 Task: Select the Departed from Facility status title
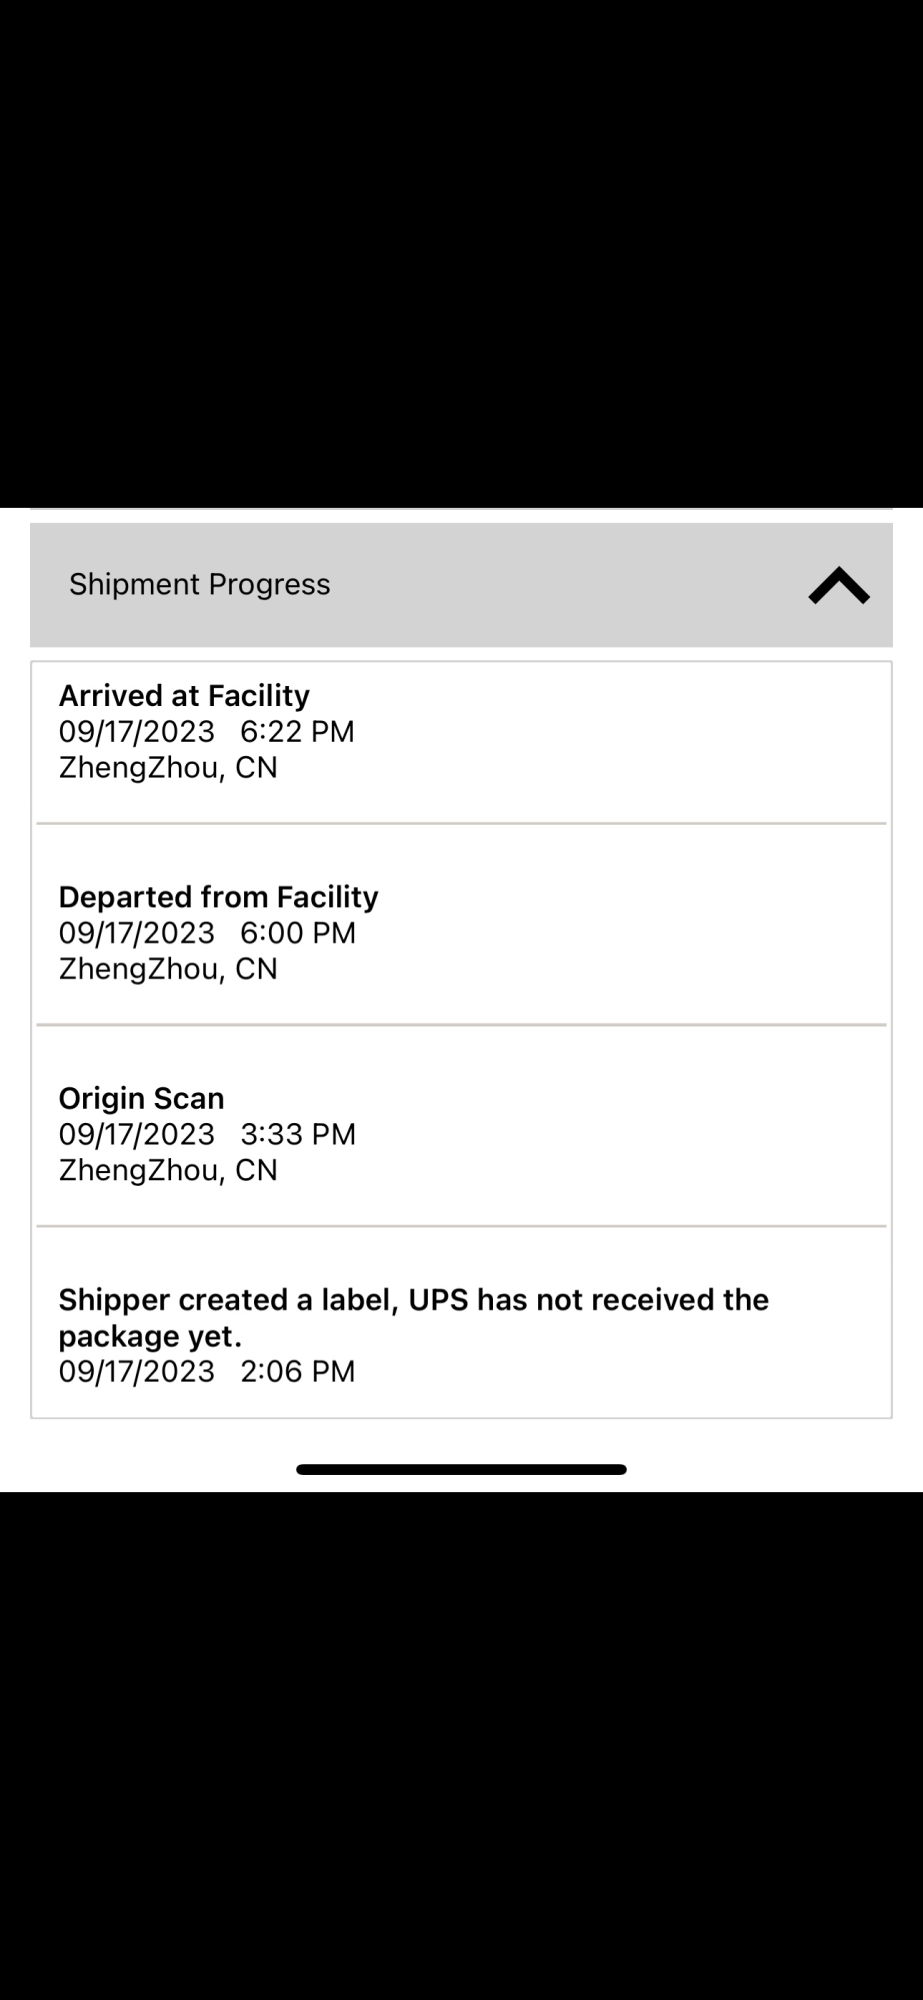coord(218,897)
